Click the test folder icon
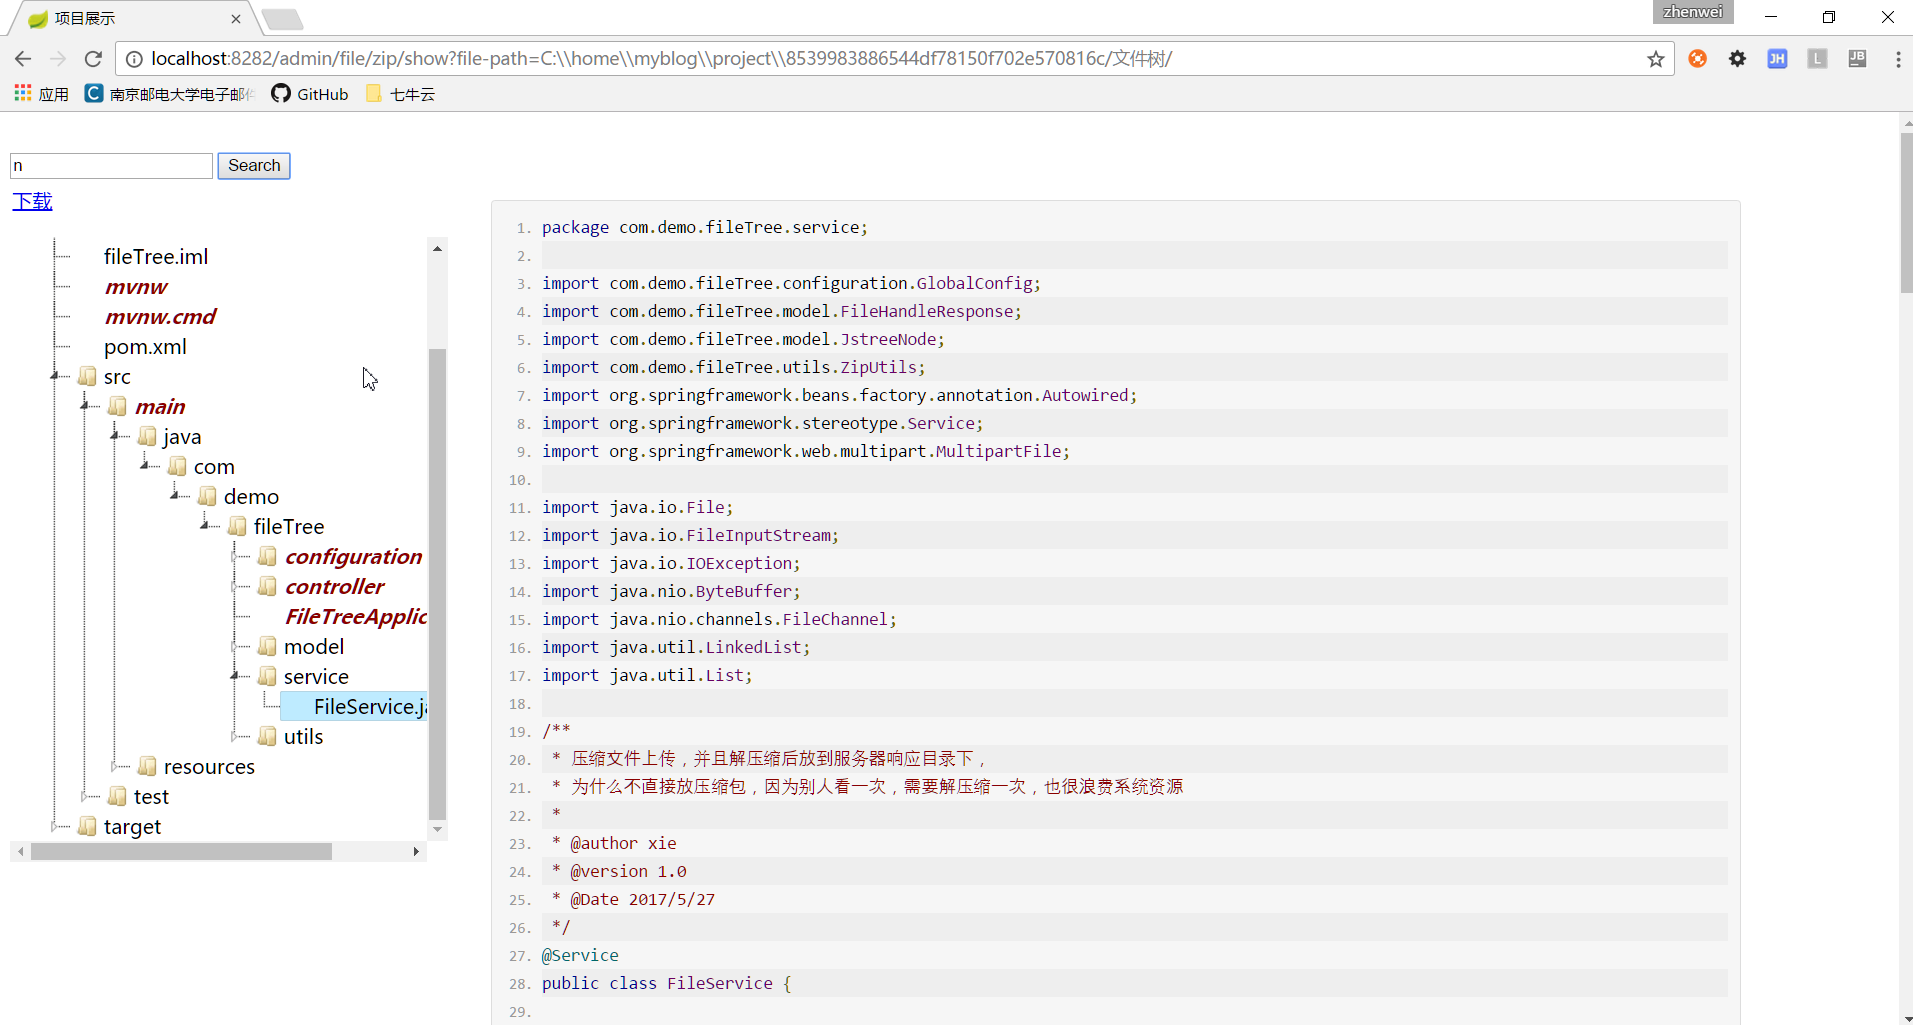 (x=118, y=796)
